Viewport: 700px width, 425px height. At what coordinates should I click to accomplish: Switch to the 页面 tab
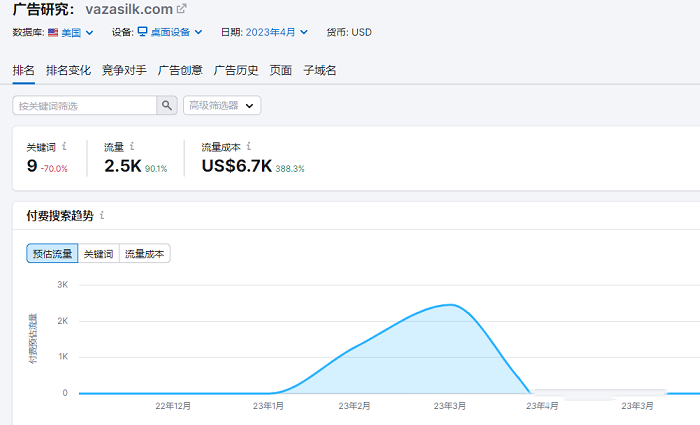[281, 70]
